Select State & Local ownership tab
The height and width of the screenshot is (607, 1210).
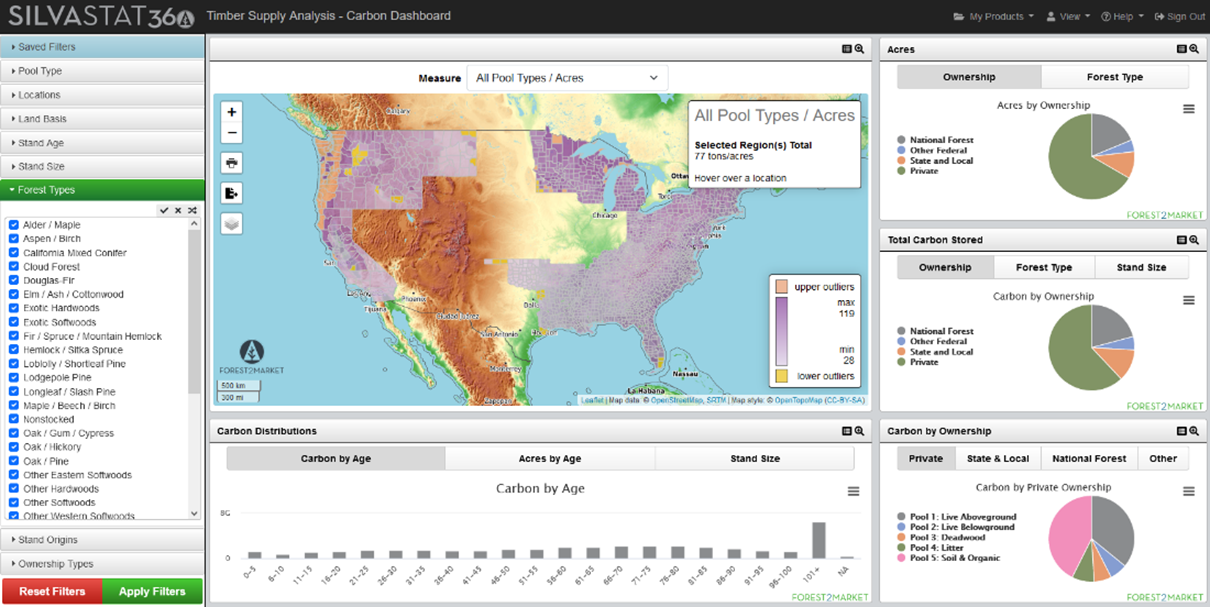point(997,459)
